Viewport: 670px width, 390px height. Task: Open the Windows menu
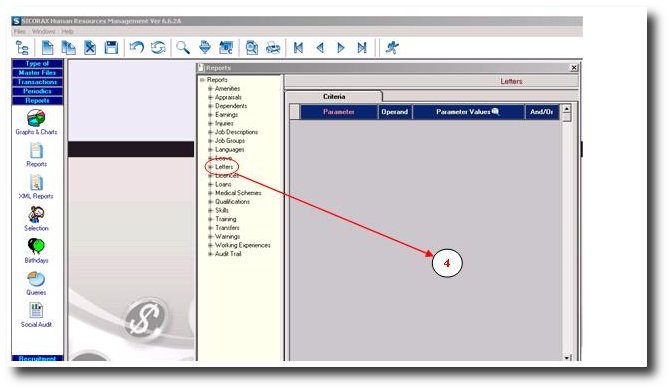tap(44, 32)
